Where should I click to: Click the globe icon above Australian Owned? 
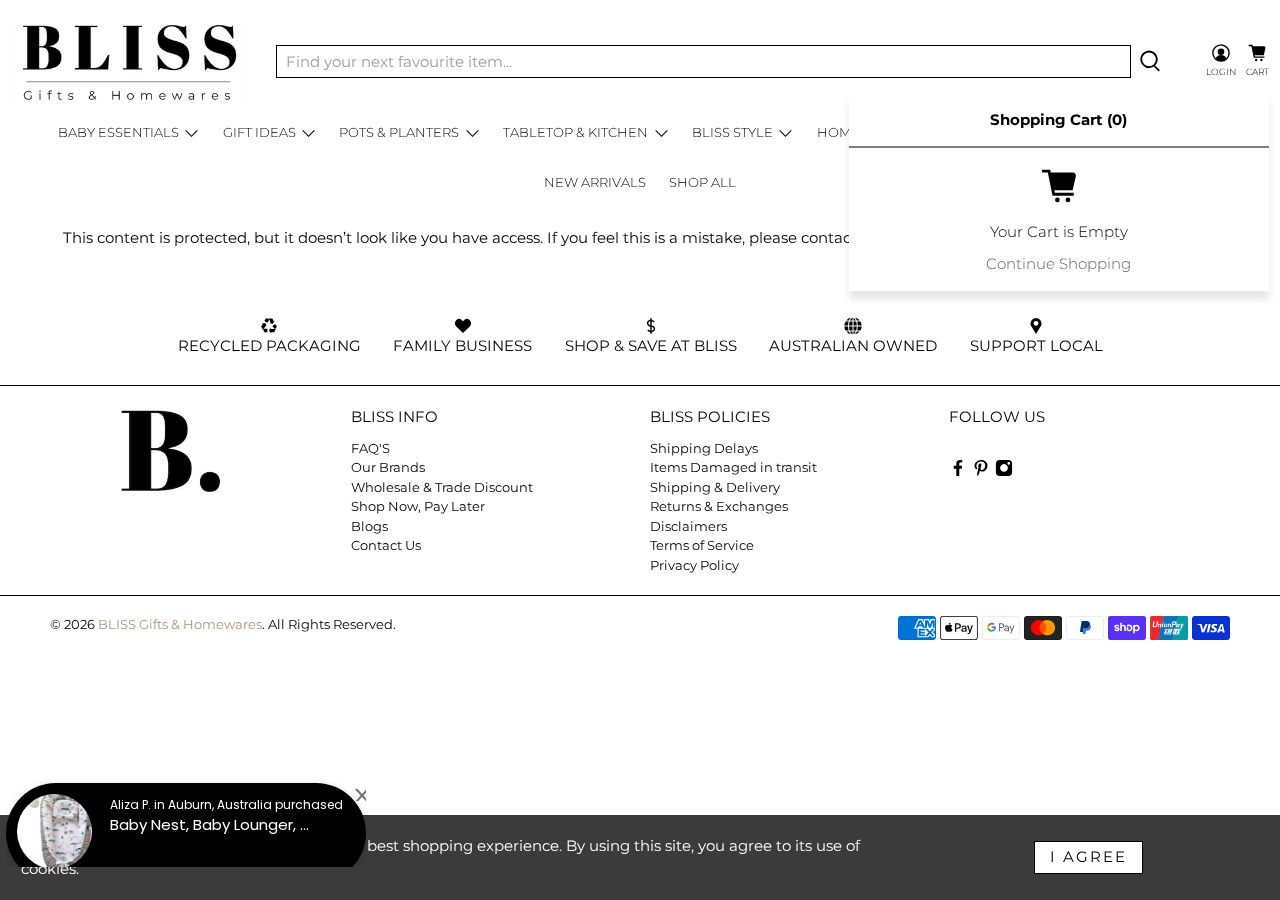click(x=853, y=325)
